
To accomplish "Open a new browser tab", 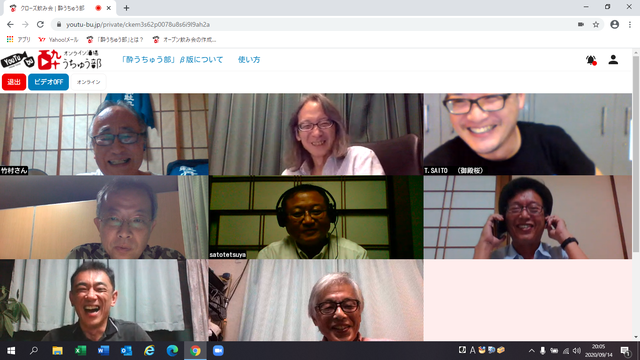I will click(126, 8).
